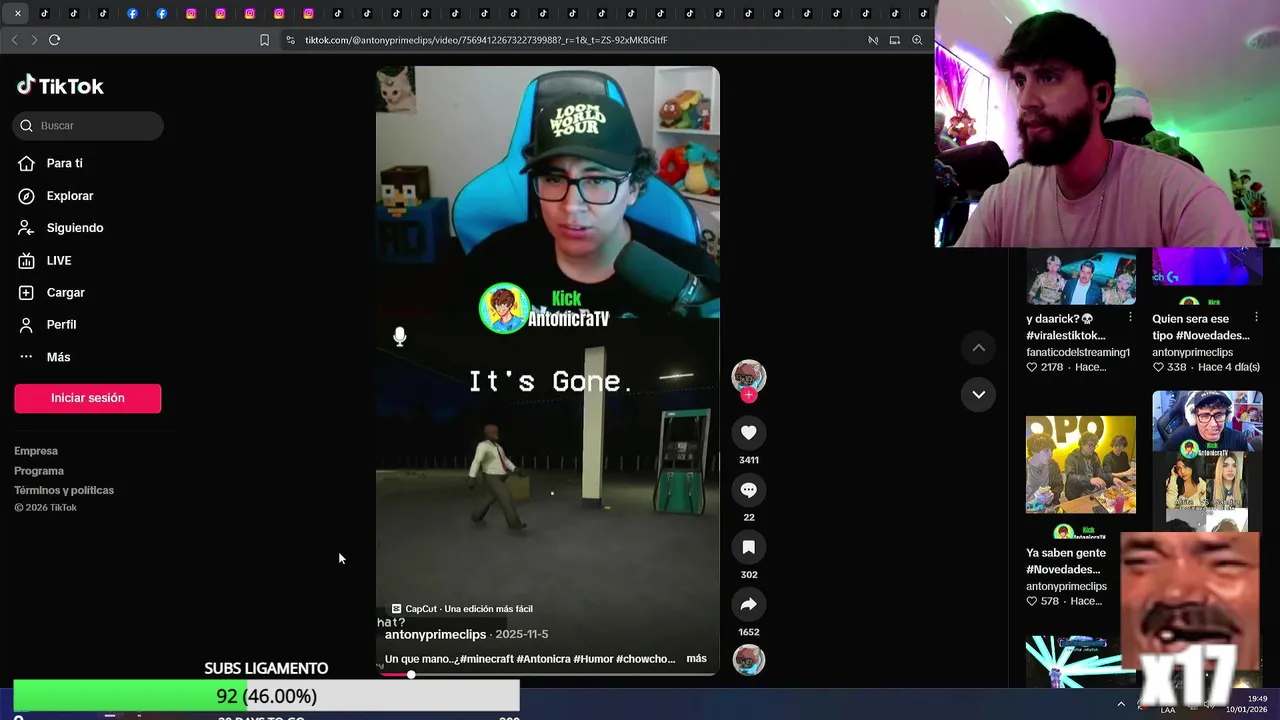1280x720 pixels.
Task: Expand the Programa footer section
Action: [39, 471]
